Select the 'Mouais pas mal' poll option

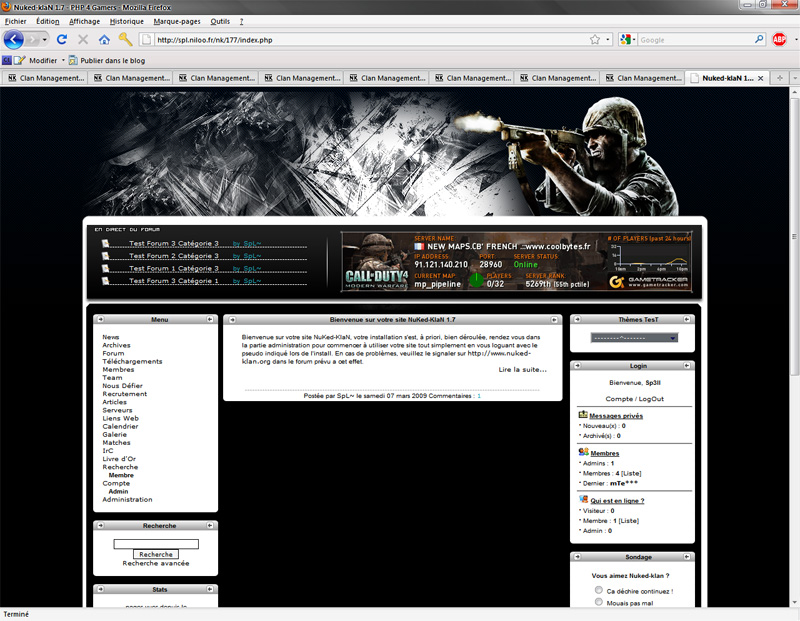[x=598, y=603]
